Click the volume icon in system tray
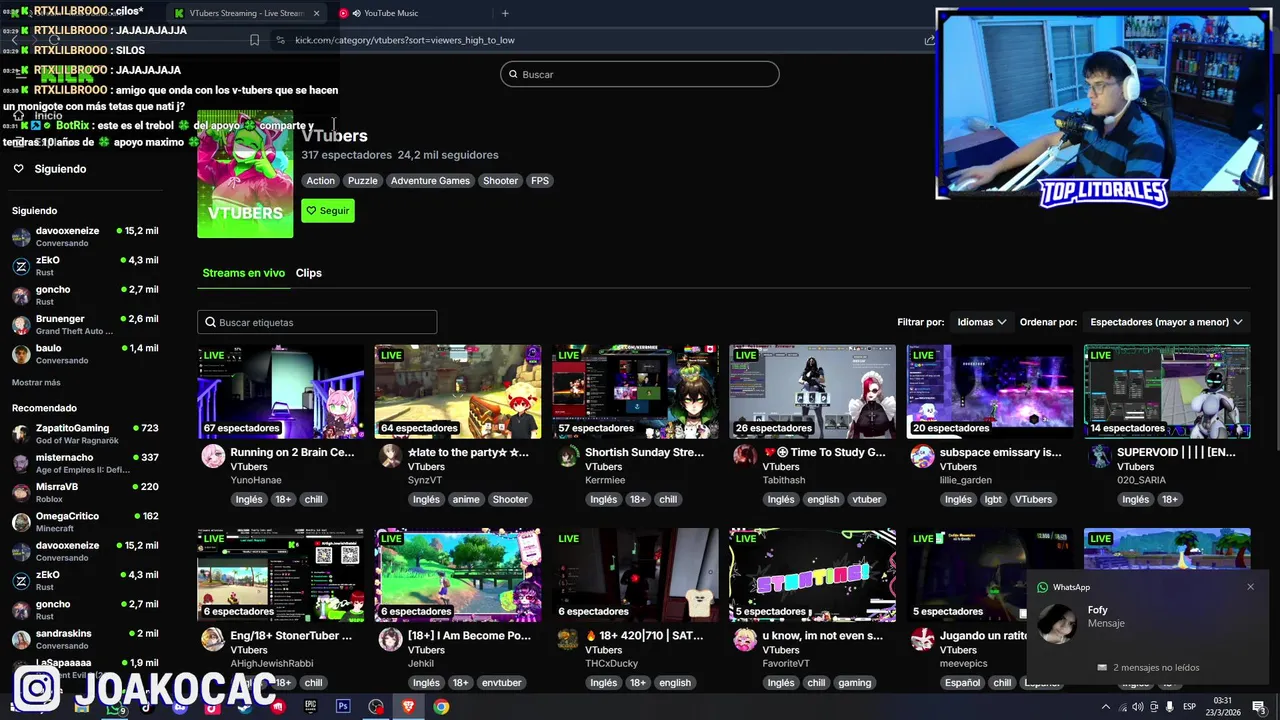Viewport: 1280px width, 720px height. coord(1138,707)
